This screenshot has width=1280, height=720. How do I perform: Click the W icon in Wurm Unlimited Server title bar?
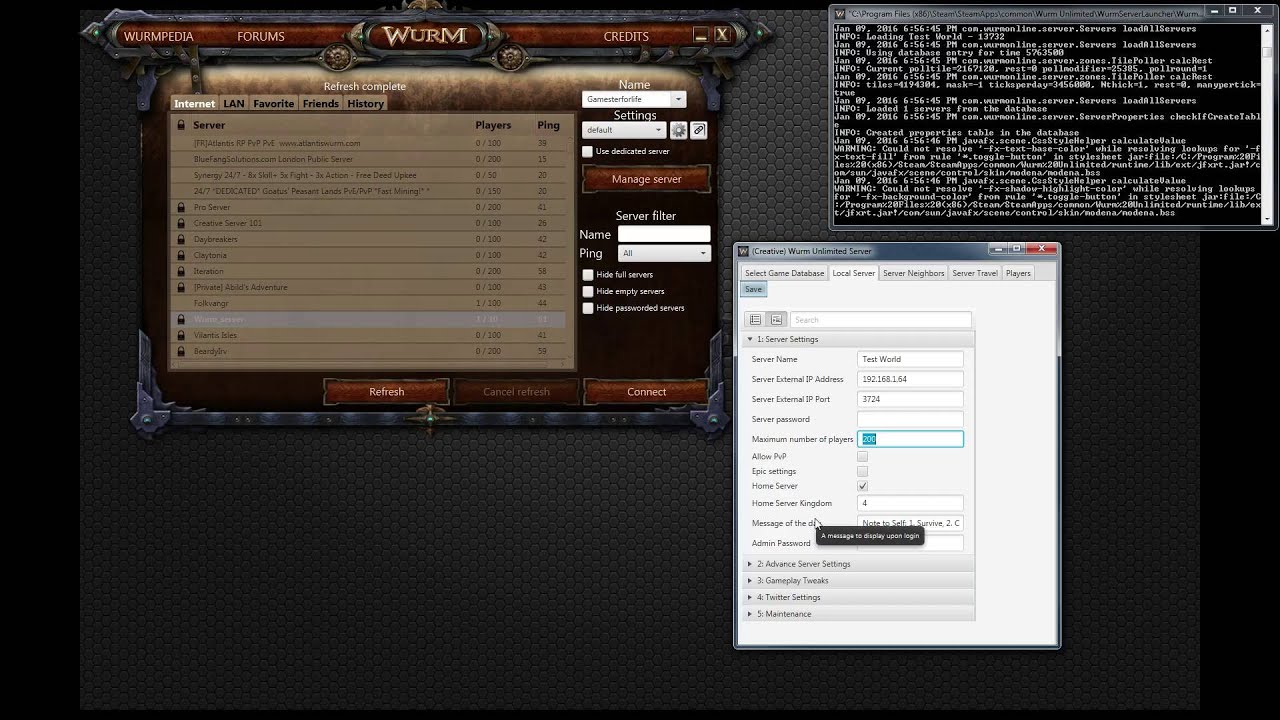(743, 251)
